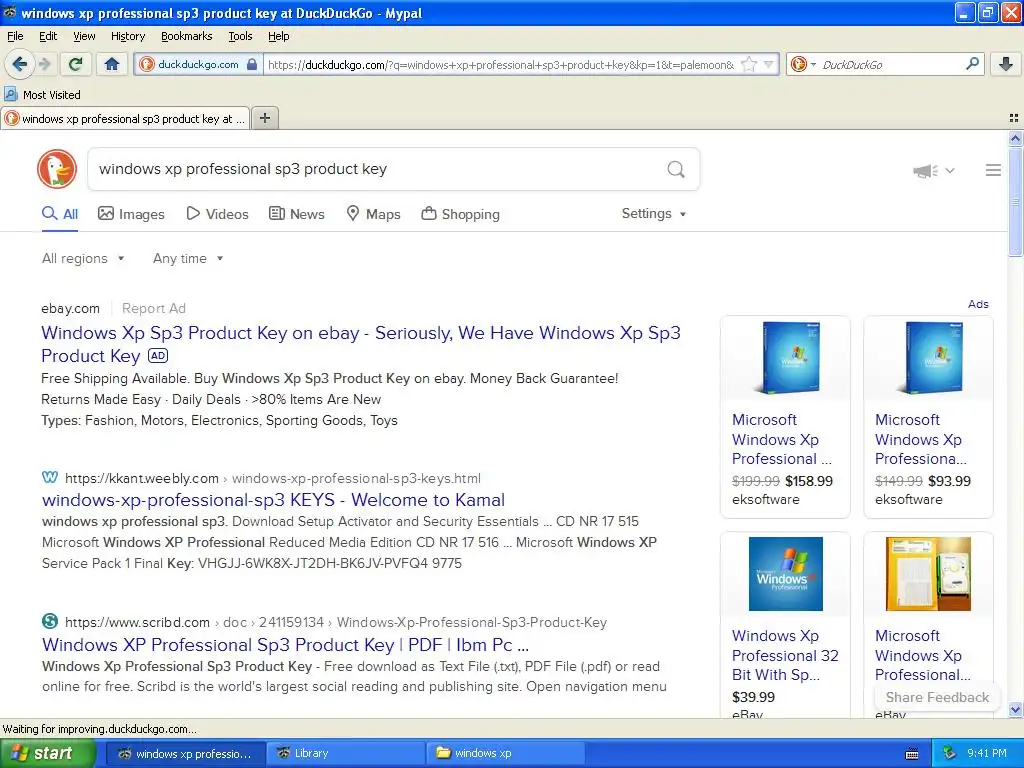Open the File menu
This screenshot has height=768, width=1024.
tap(15, 37)
